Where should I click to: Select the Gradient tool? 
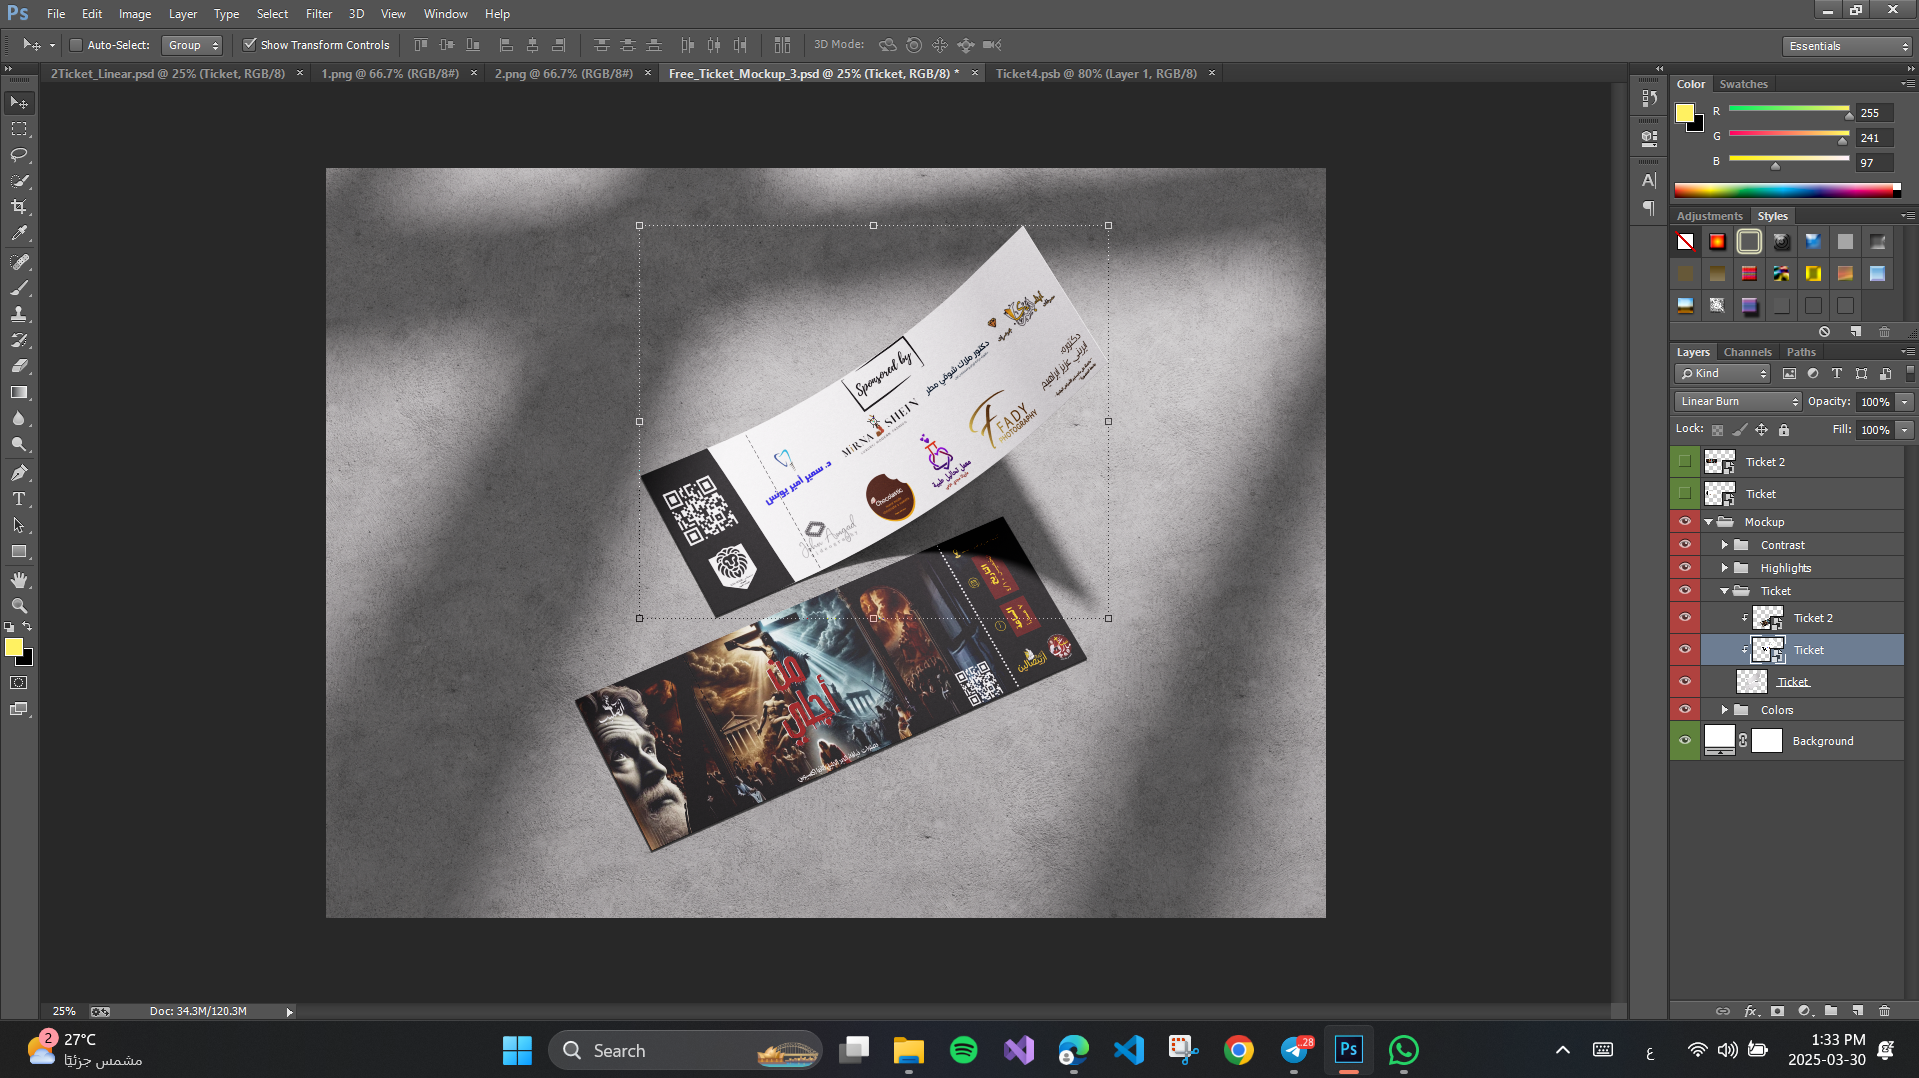19,393
